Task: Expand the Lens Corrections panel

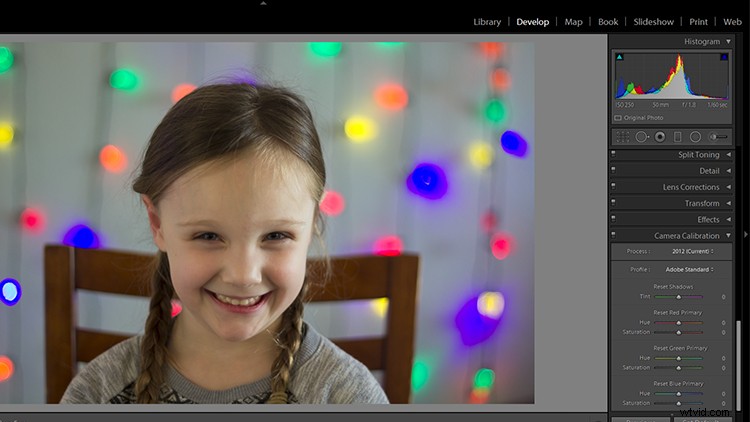Action: pos(728,187)
